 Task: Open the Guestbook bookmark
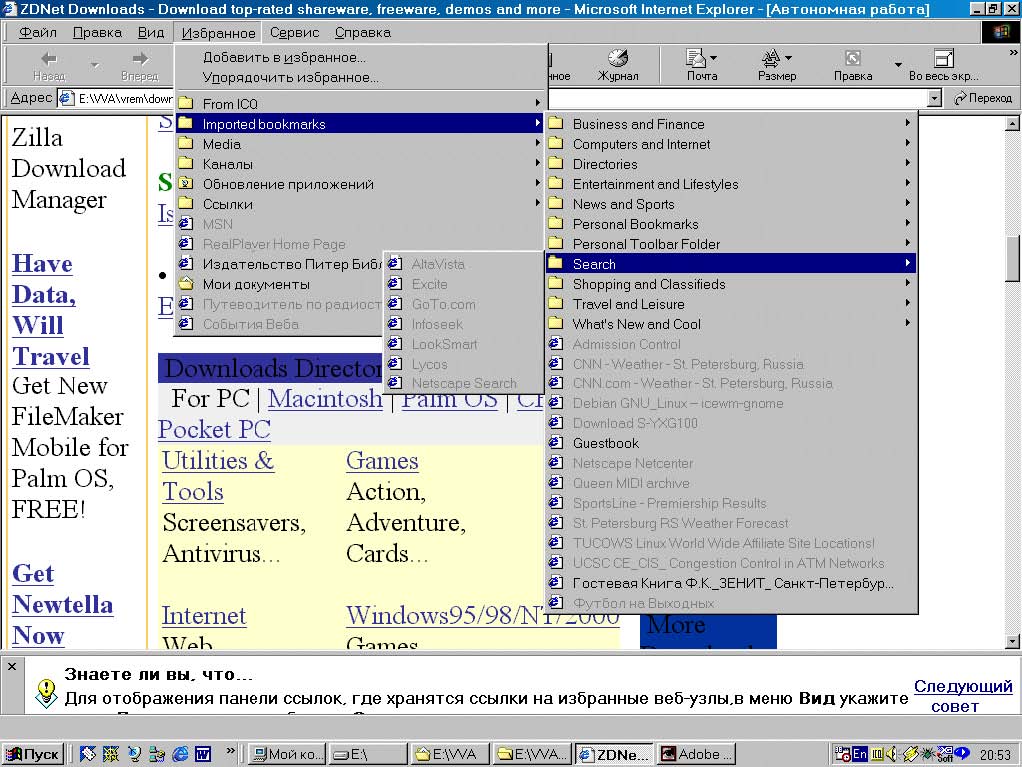[x=731, y=443]
